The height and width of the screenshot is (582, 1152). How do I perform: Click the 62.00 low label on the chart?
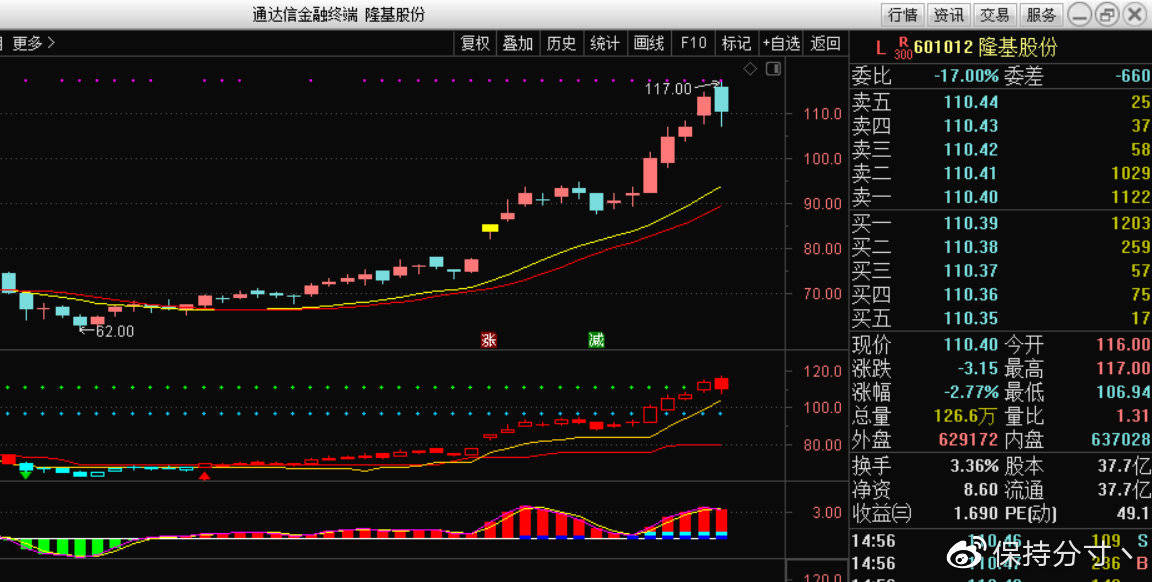pyautogui.click(x=115, y=331)
